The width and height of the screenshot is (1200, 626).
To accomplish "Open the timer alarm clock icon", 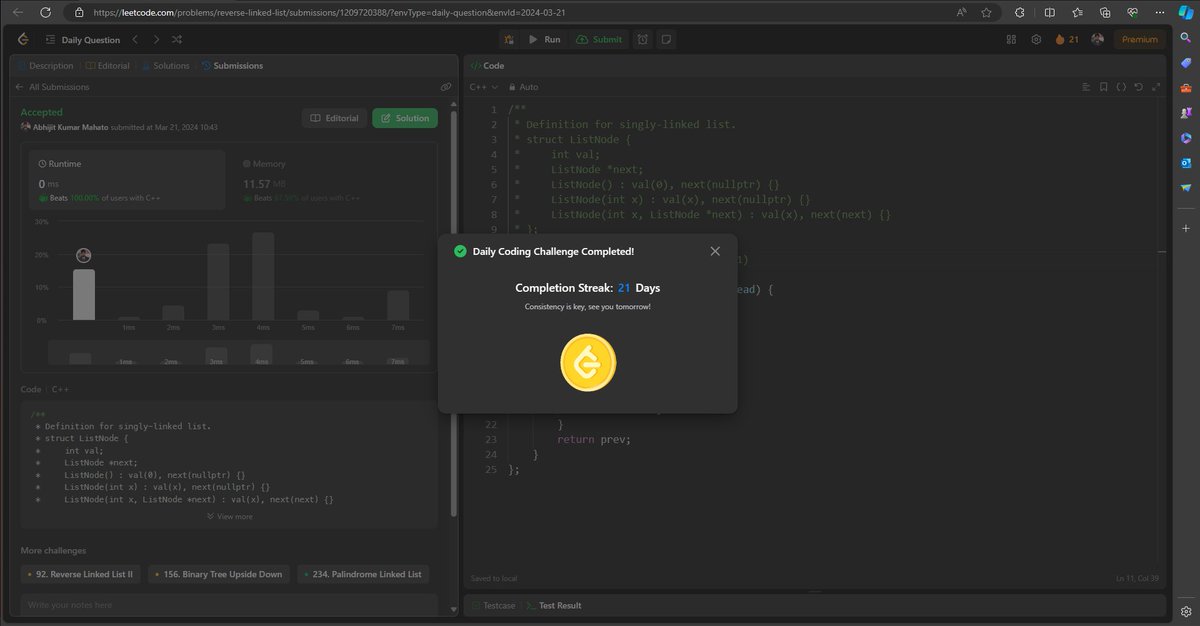I will tap(643, 40).
